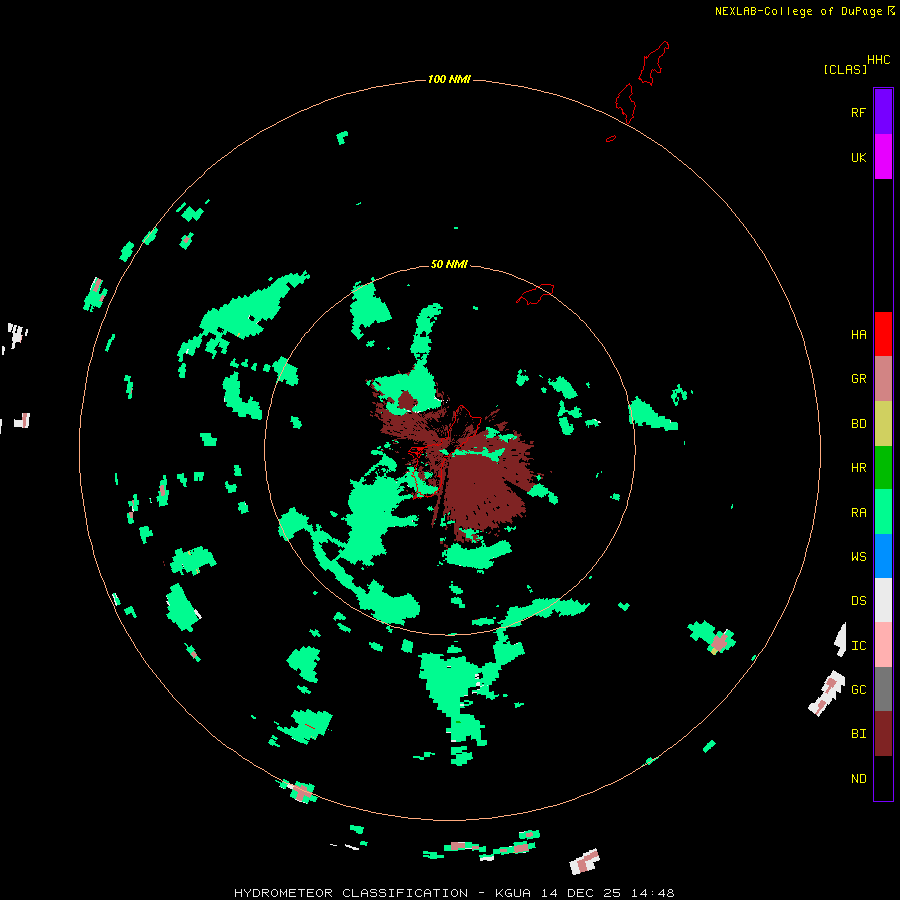
Task: Click the 14 DEC 25 date text
Action: point(581,893)
